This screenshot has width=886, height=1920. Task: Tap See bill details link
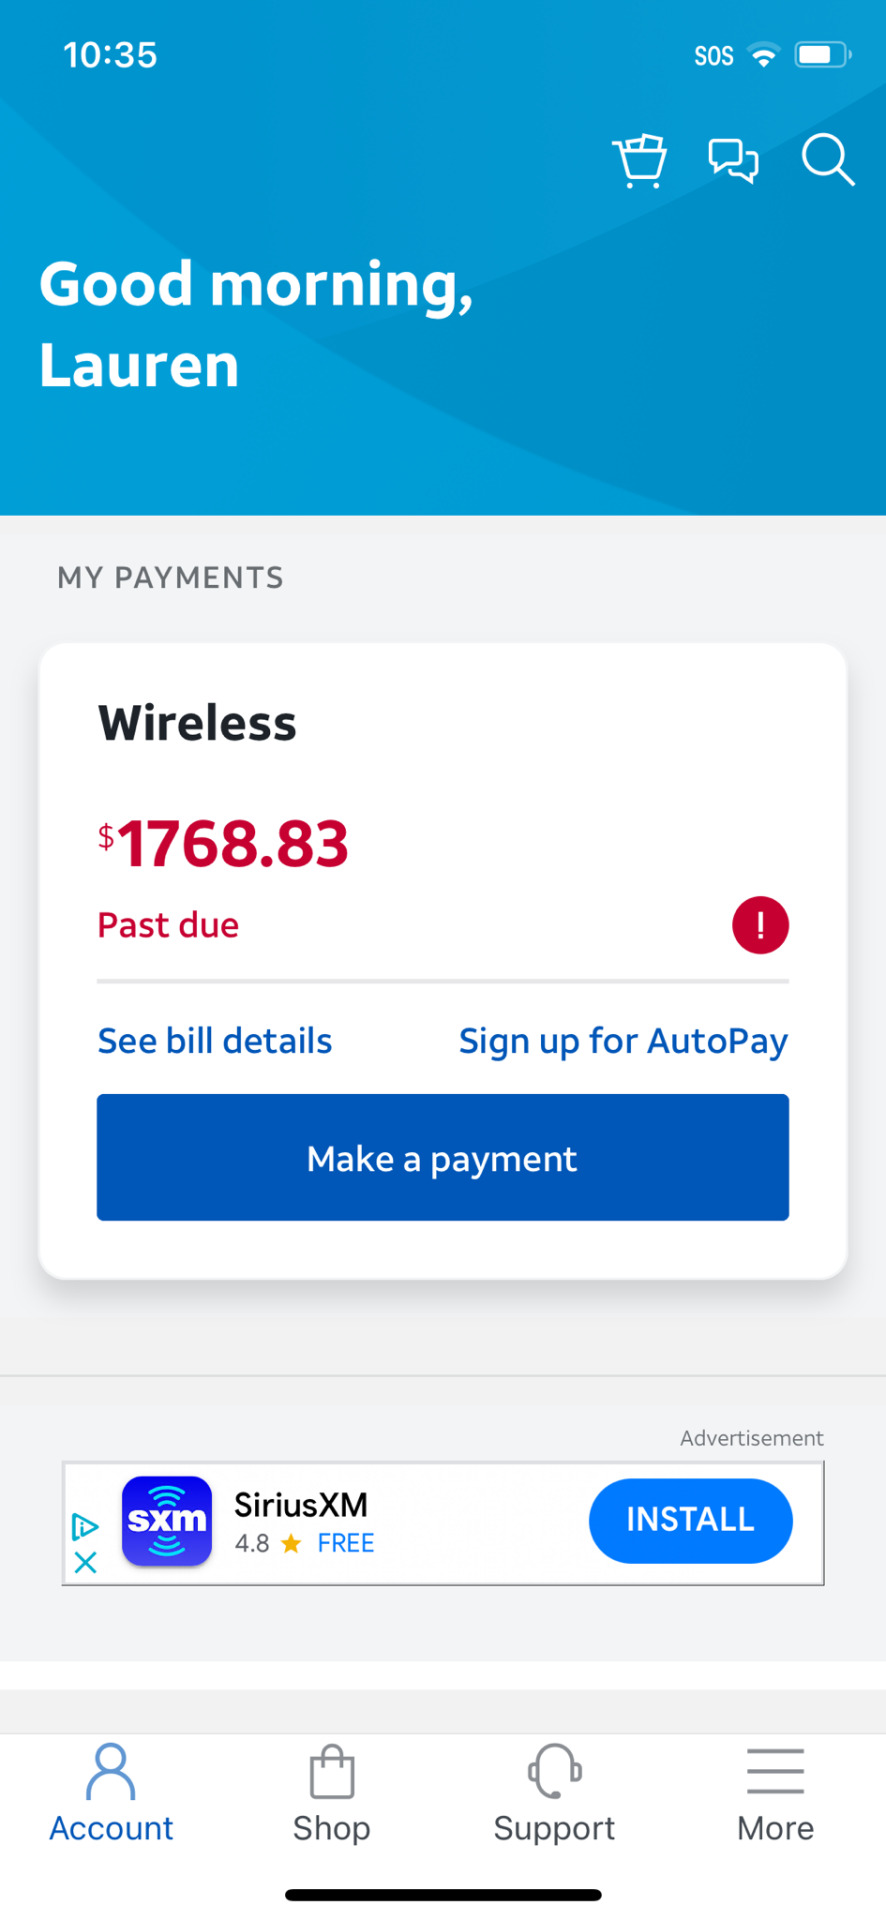coord(215,1041)
